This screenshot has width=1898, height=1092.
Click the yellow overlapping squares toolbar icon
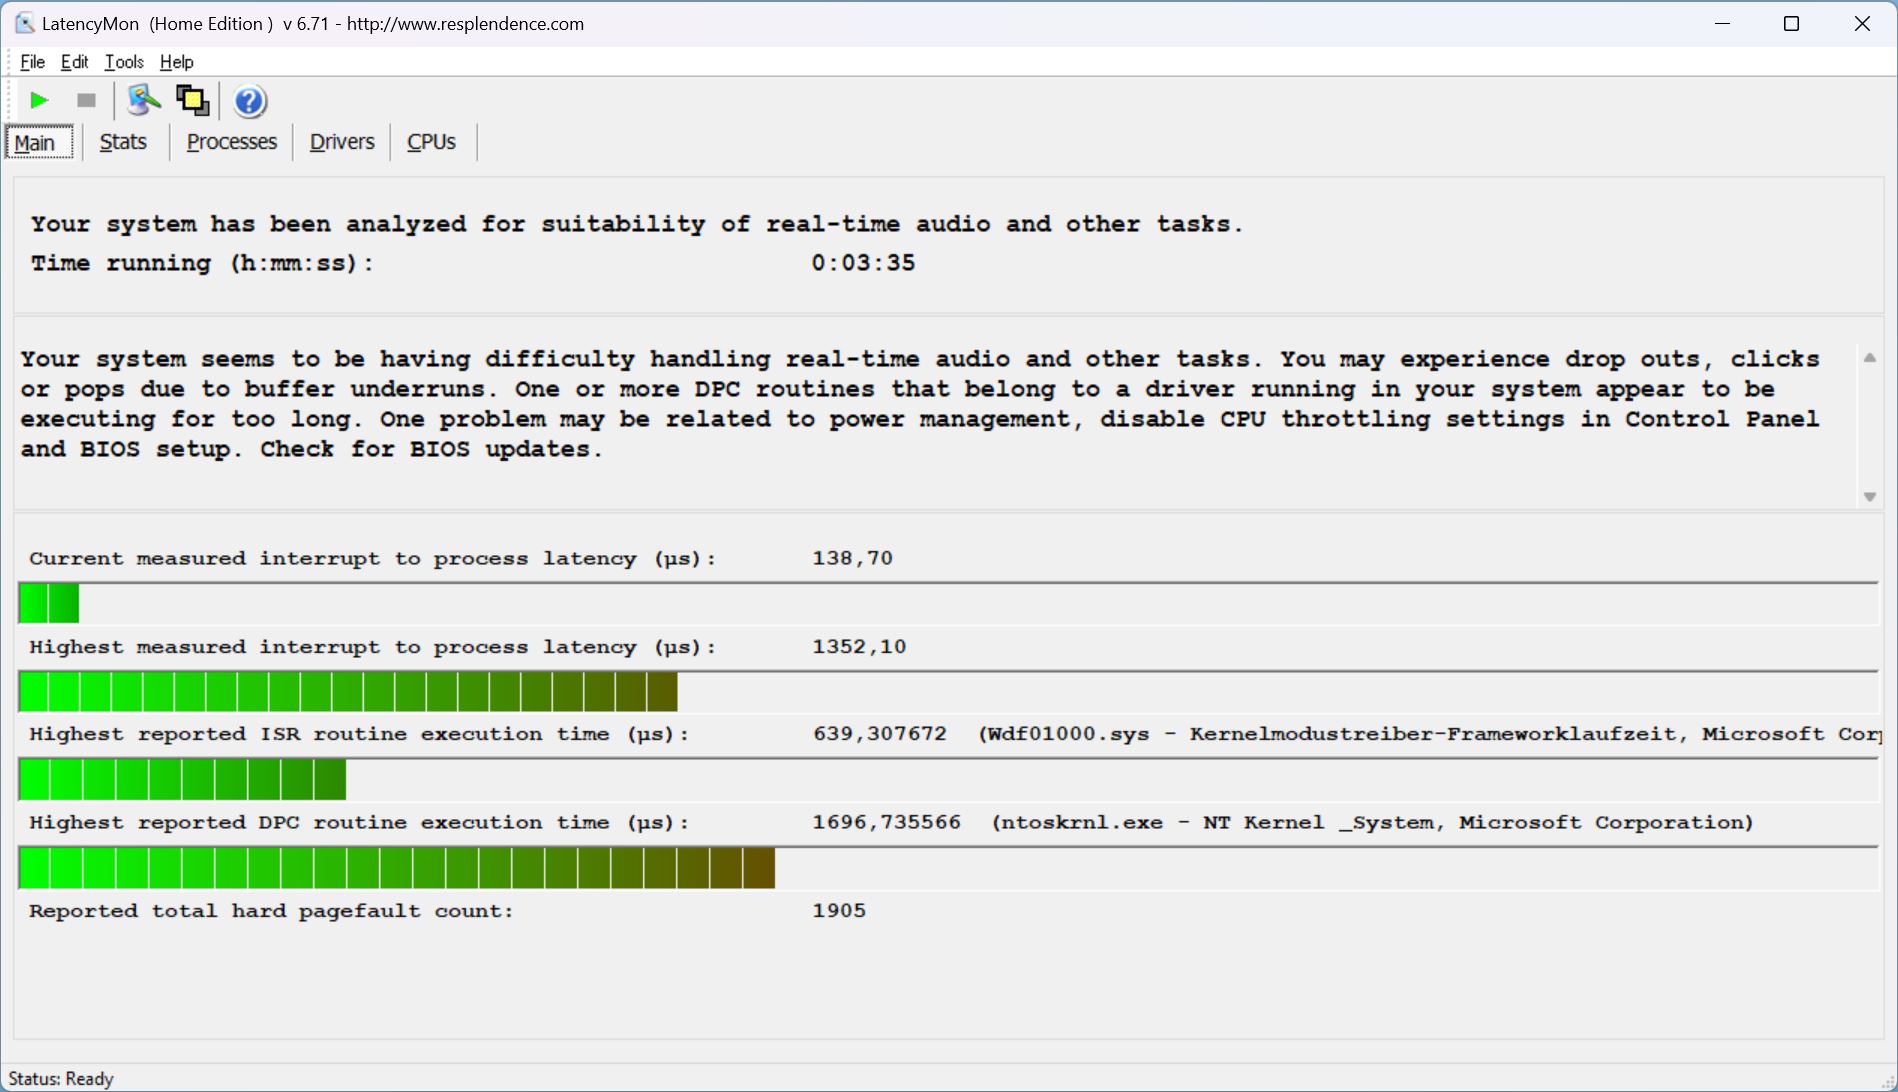(x=192, y=100)
